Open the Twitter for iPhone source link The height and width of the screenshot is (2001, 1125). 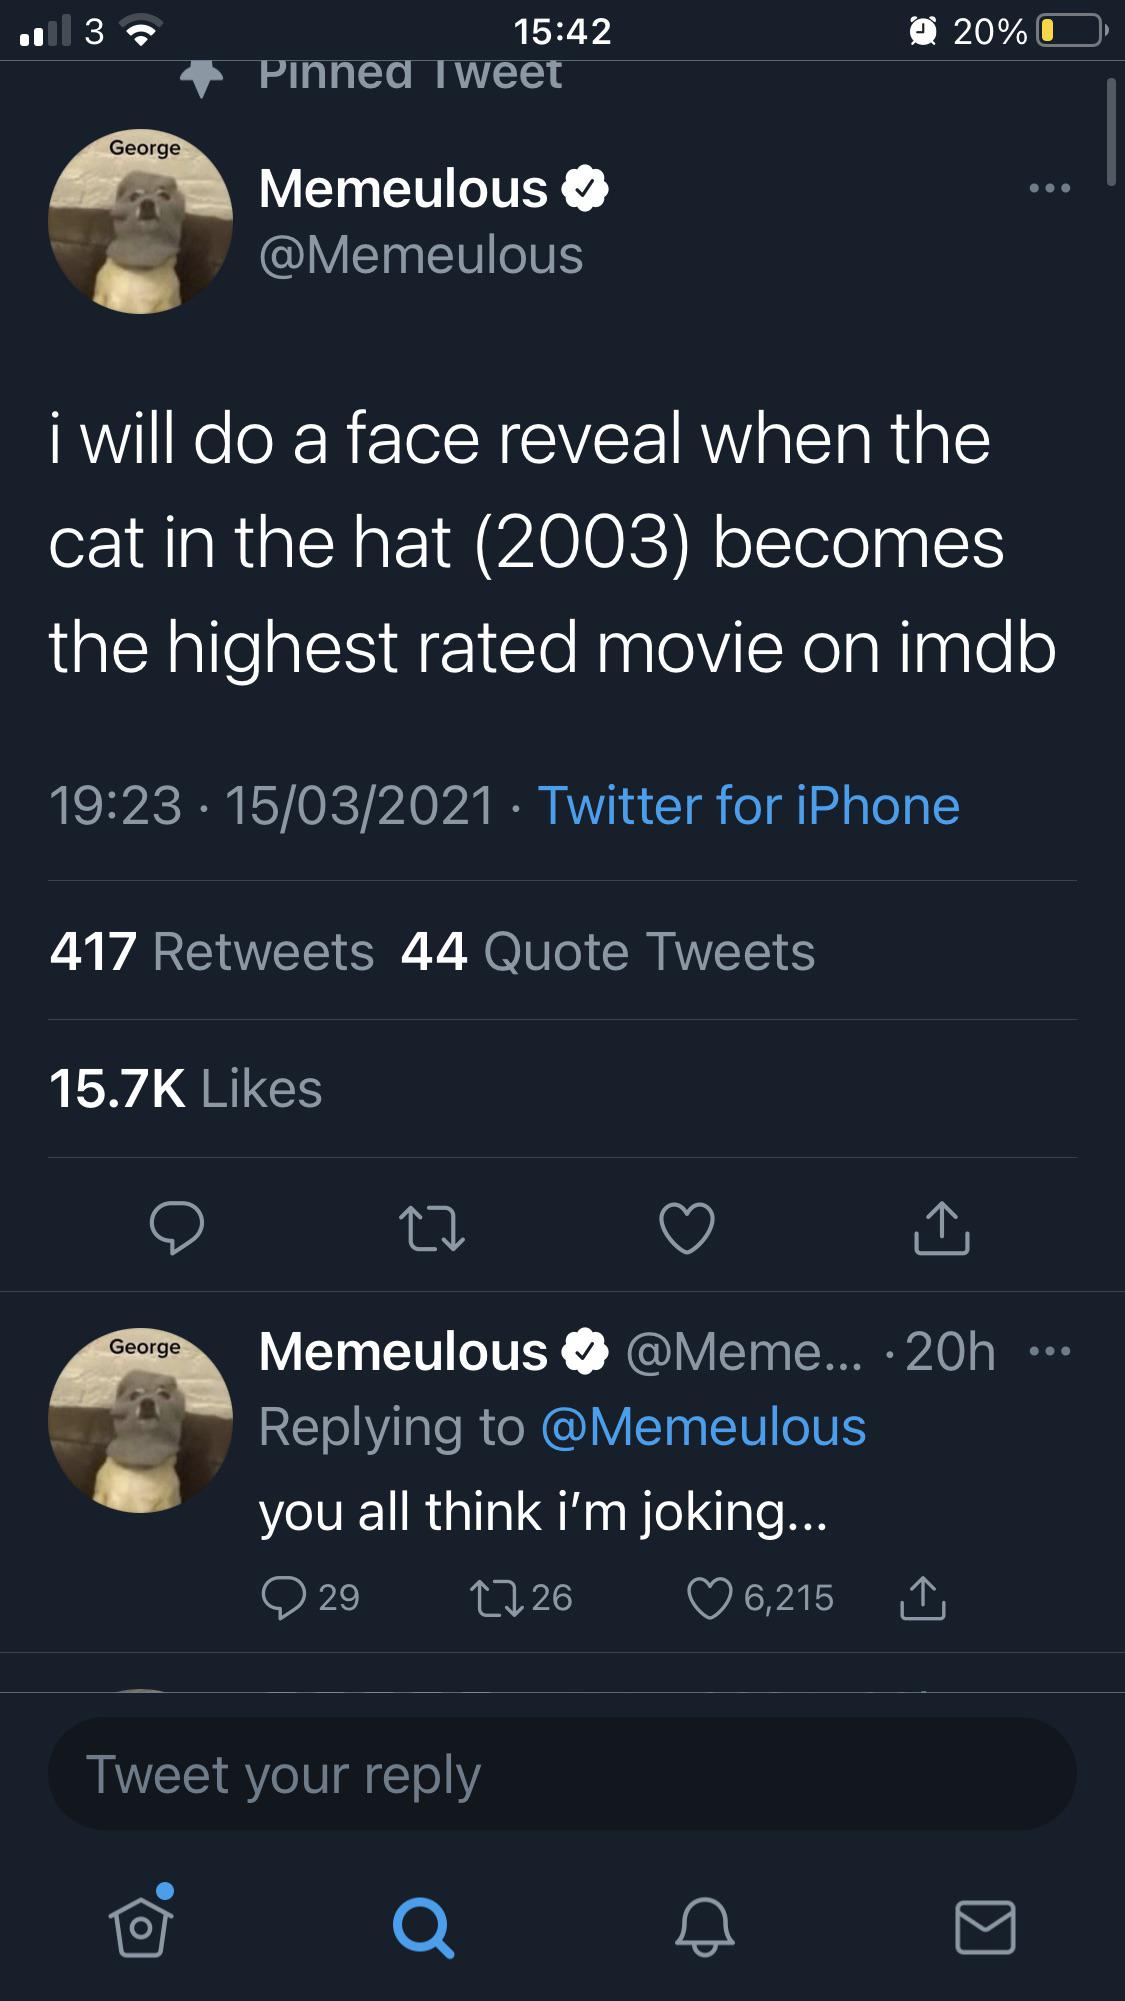748,806
